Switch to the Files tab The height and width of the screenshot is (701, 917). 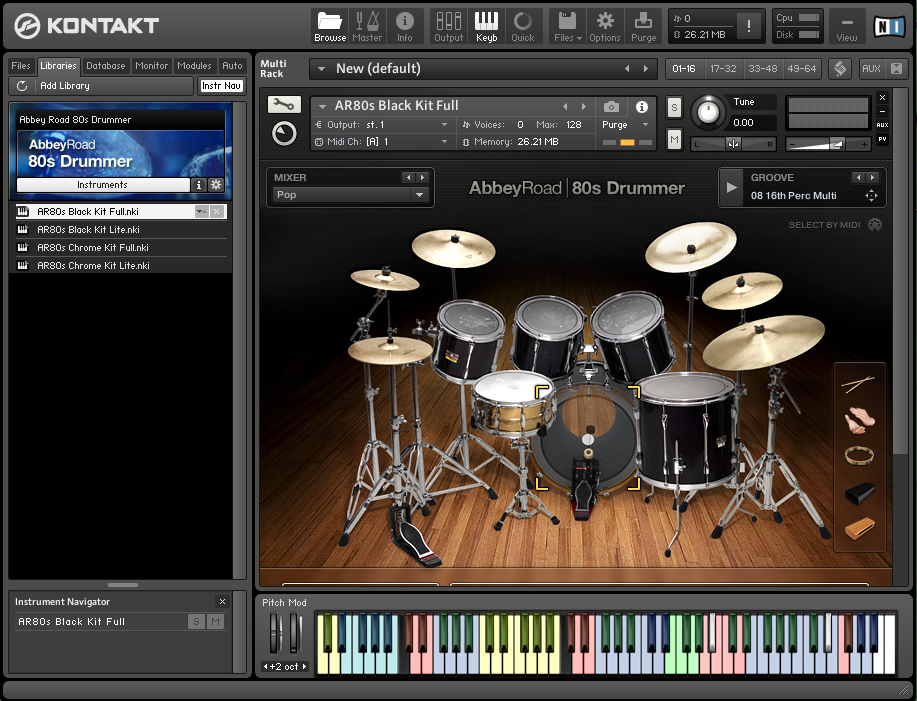[x=20, y=65]
